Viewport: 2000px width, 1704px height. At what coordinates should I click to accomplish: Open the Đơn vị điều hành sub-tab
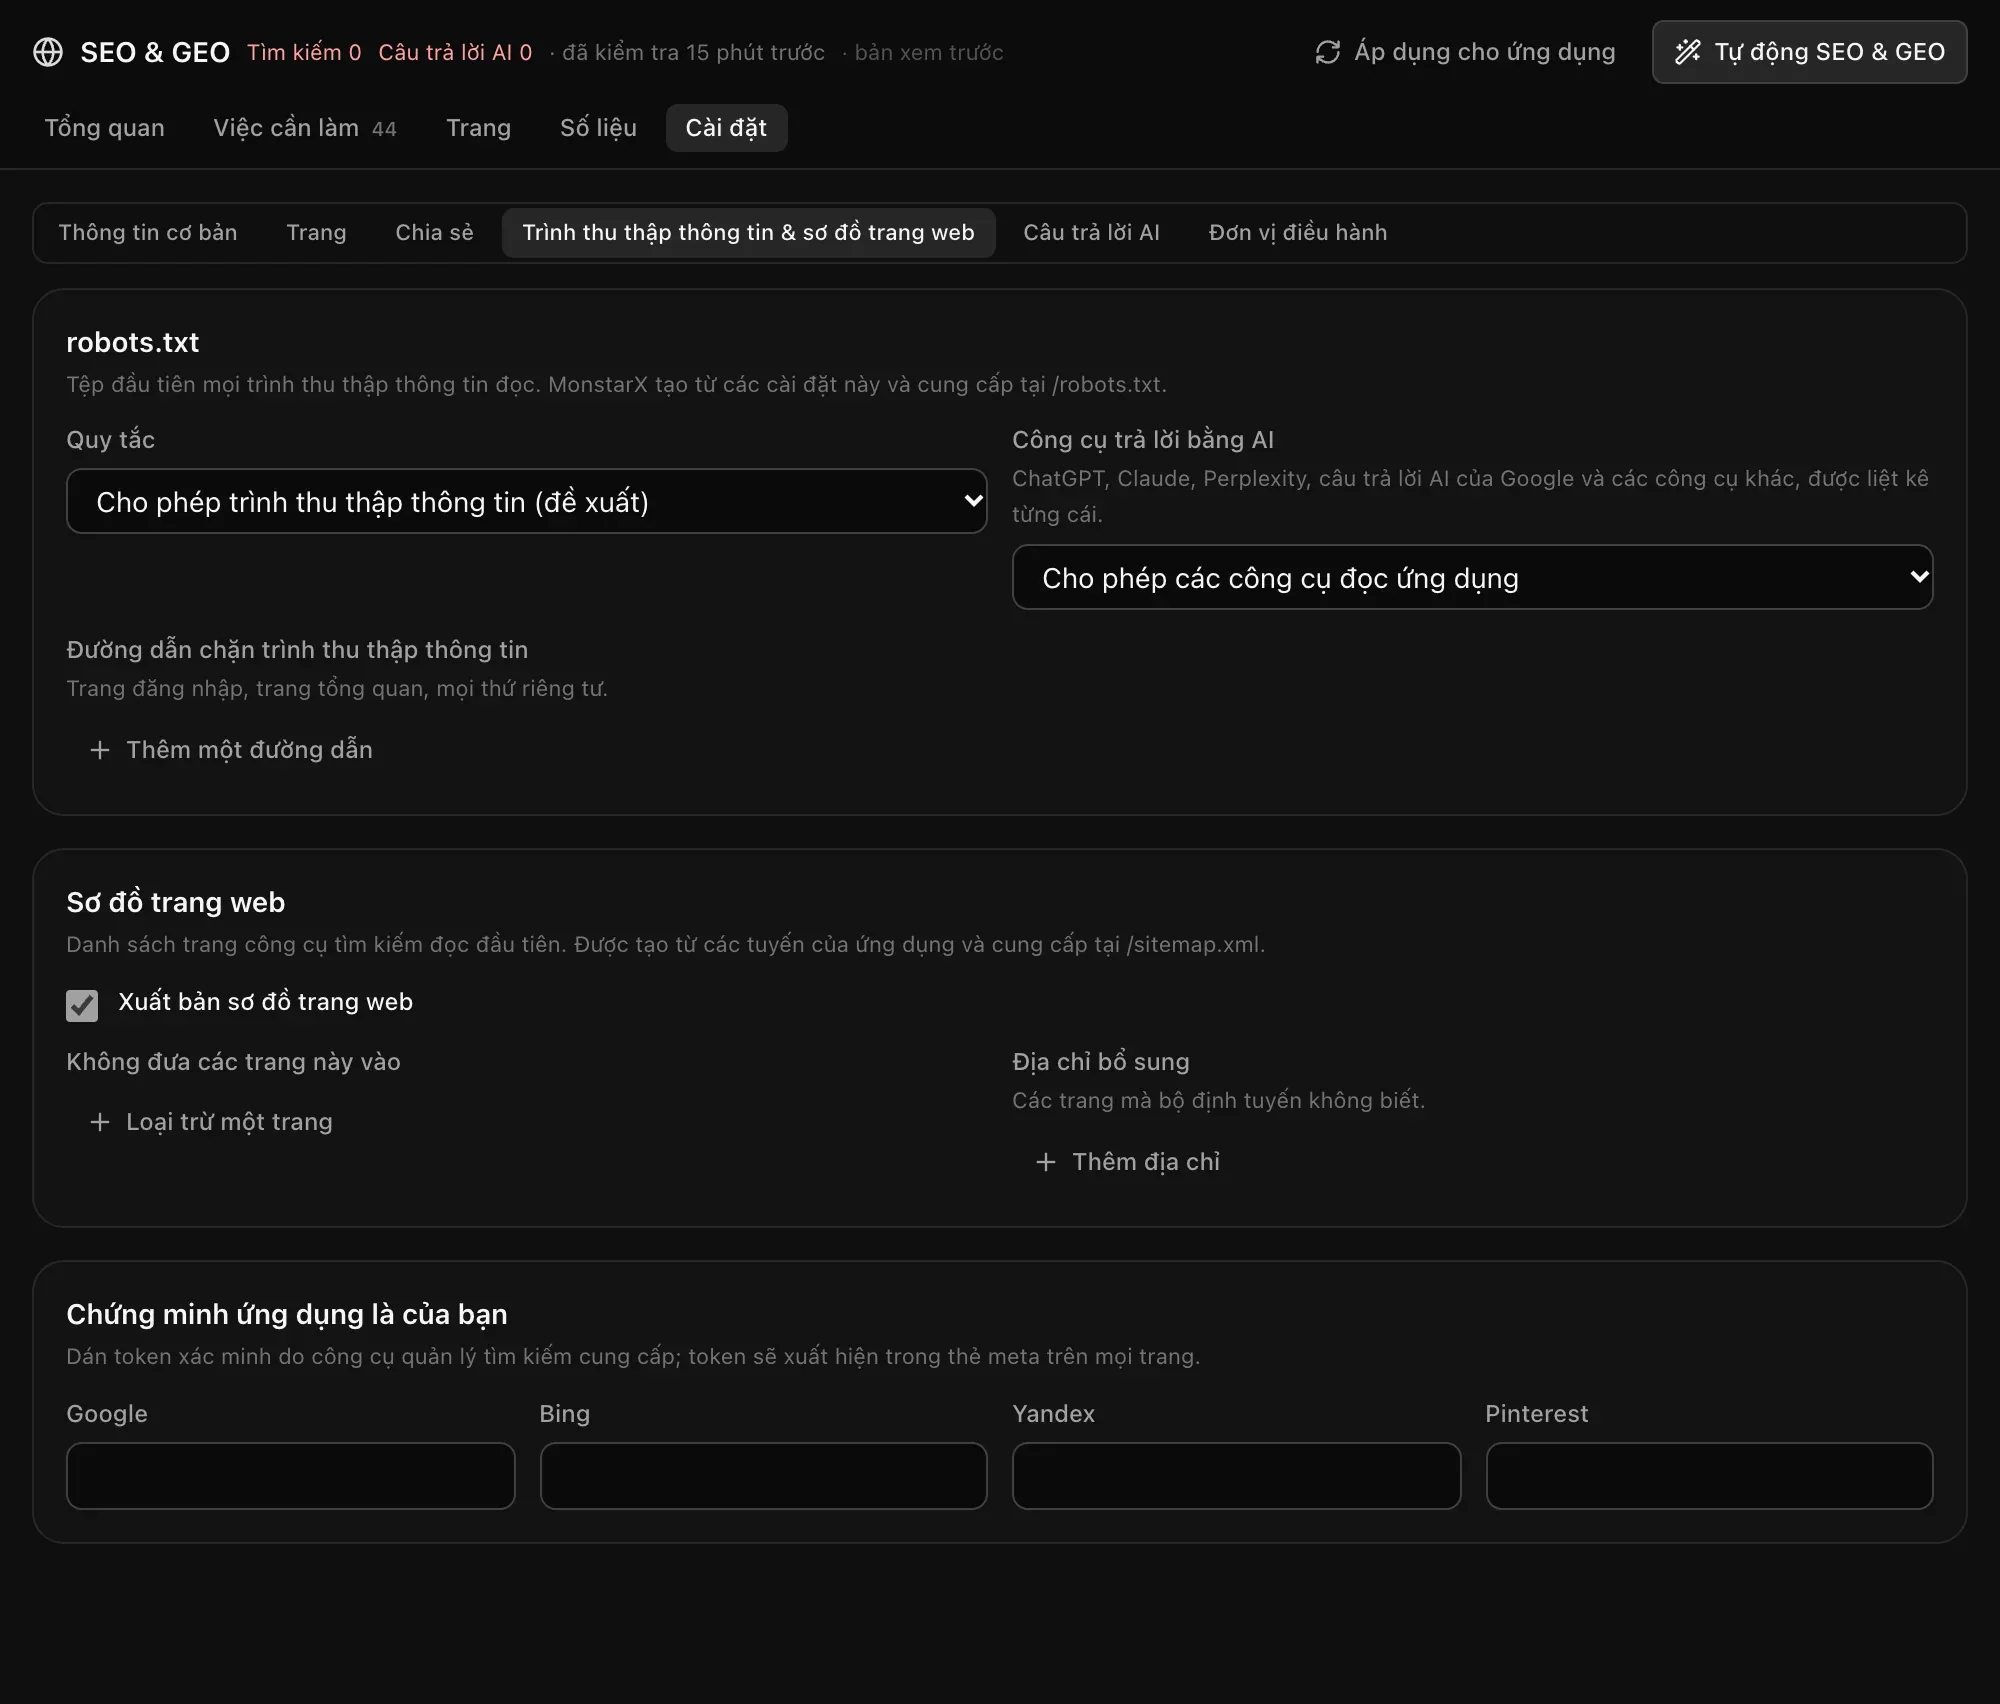pyautogui.click(x=1297, y=233)
